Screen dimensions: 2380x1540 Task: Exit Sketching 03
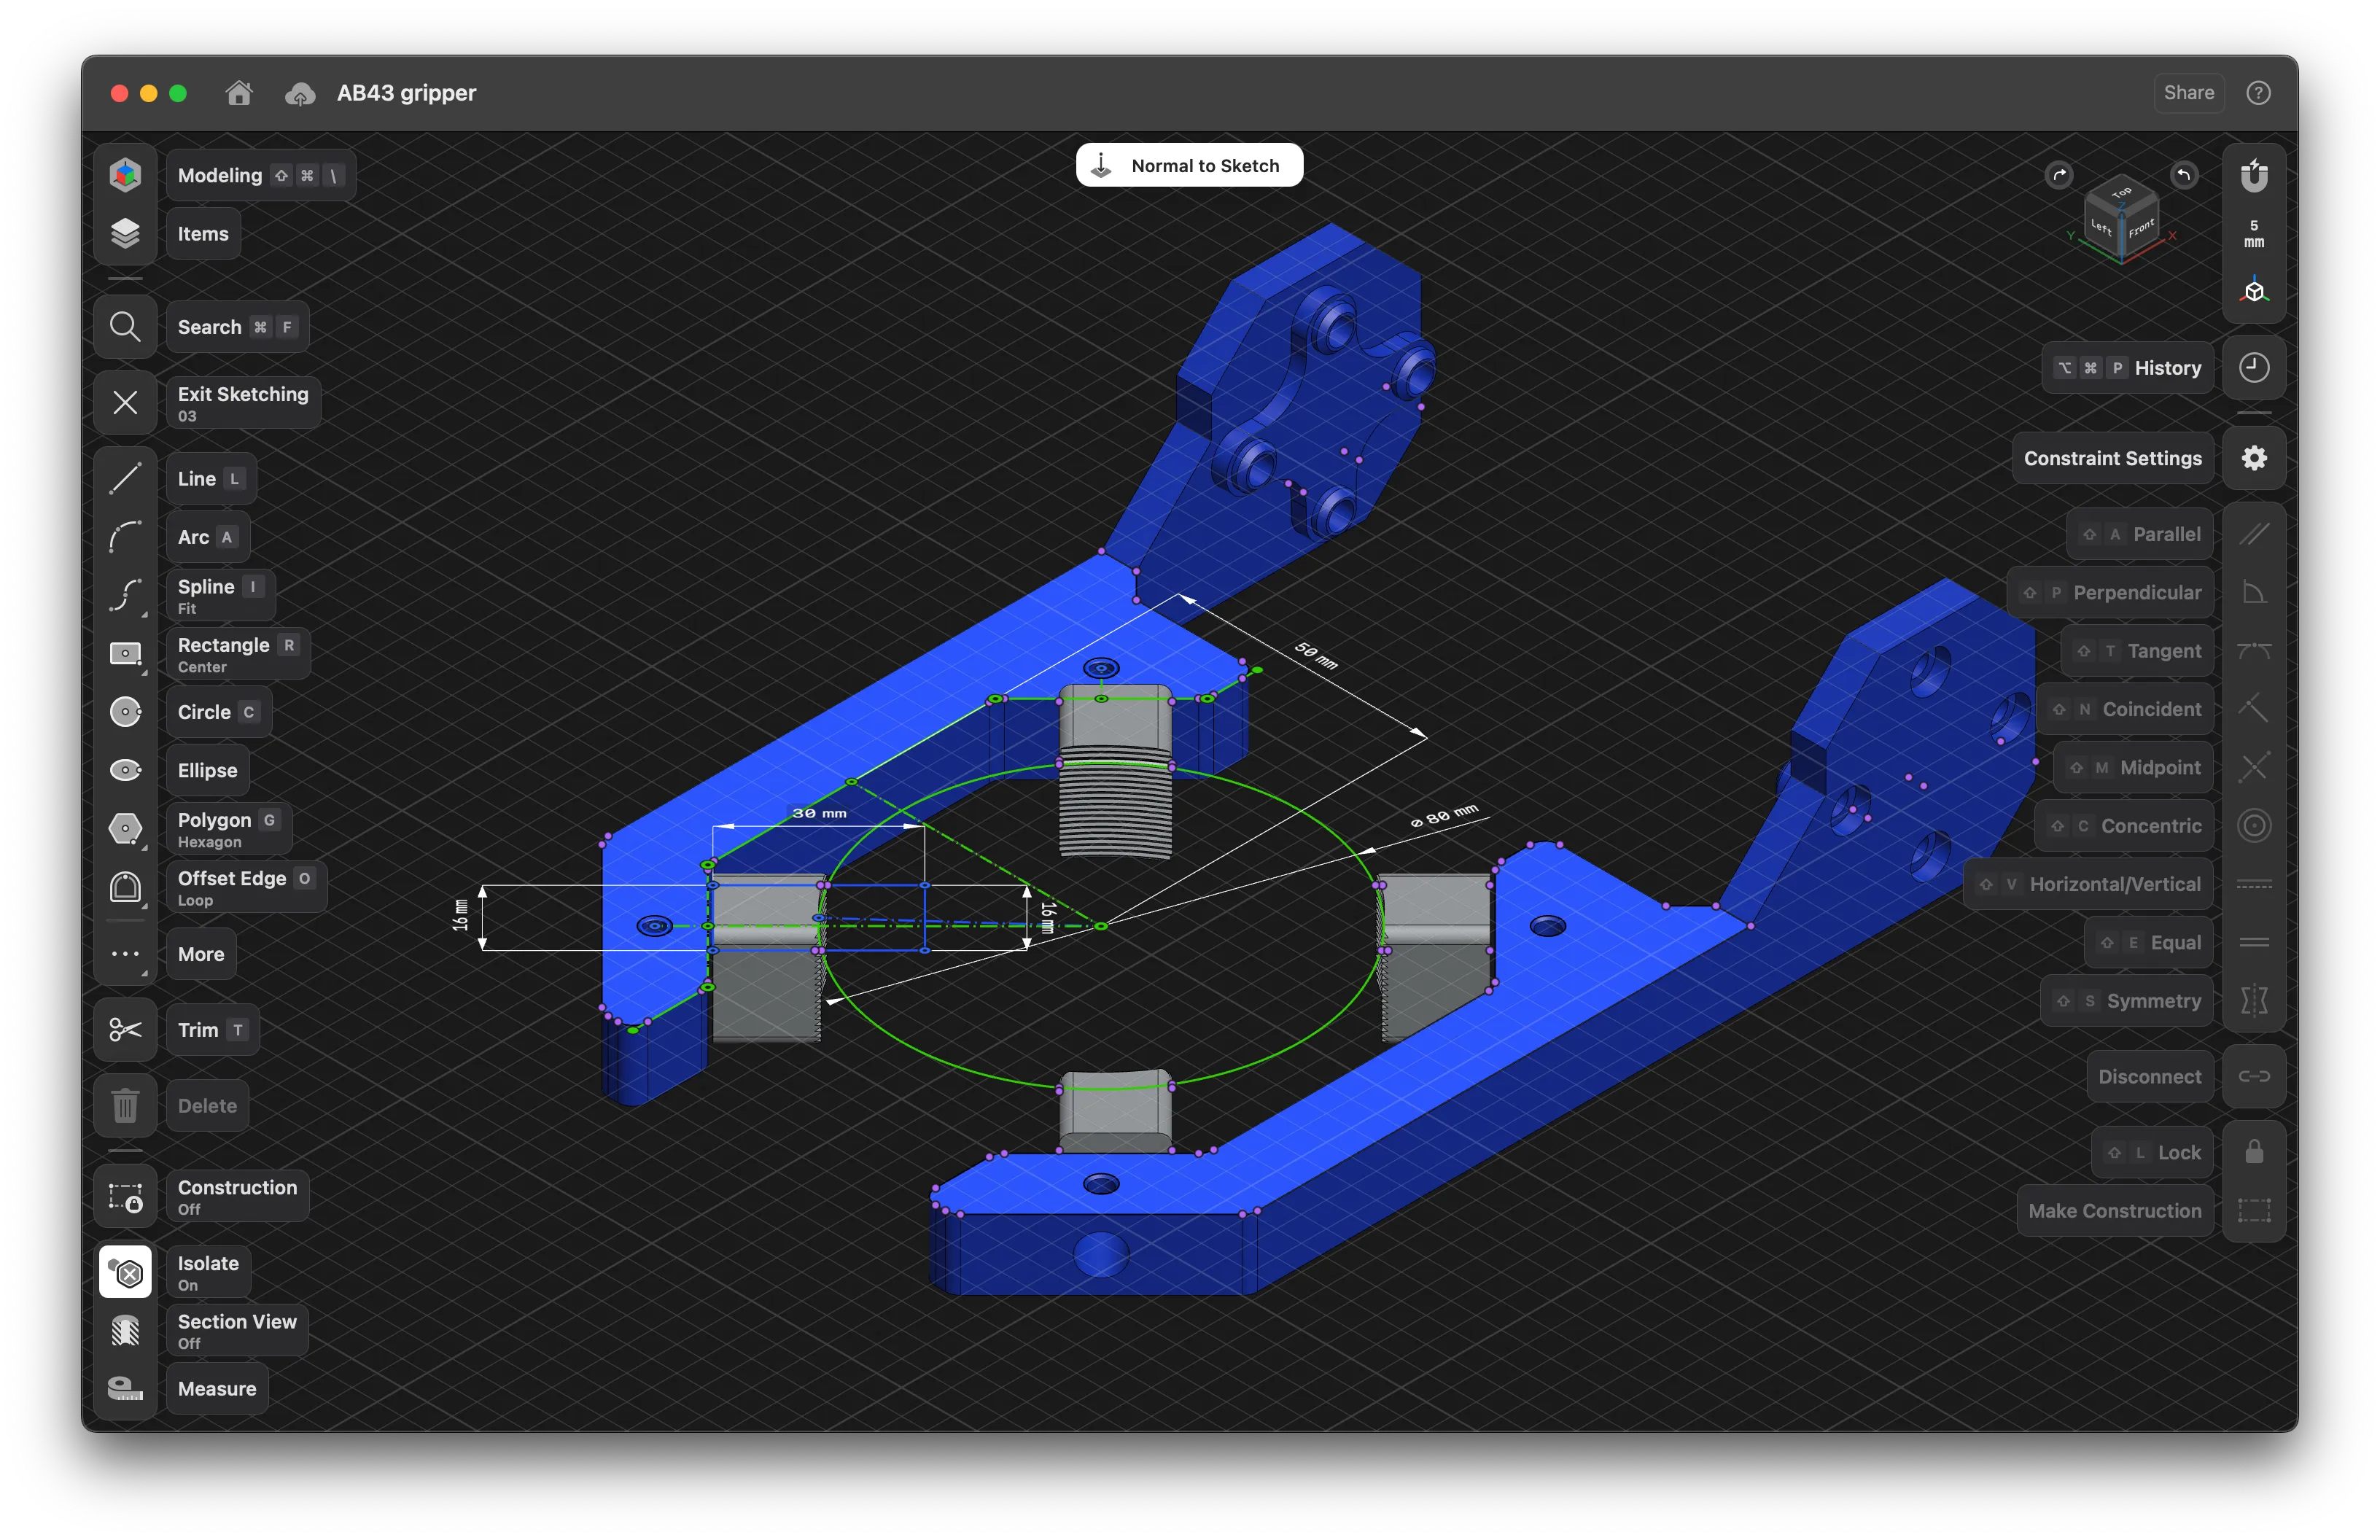pos(243,403)
